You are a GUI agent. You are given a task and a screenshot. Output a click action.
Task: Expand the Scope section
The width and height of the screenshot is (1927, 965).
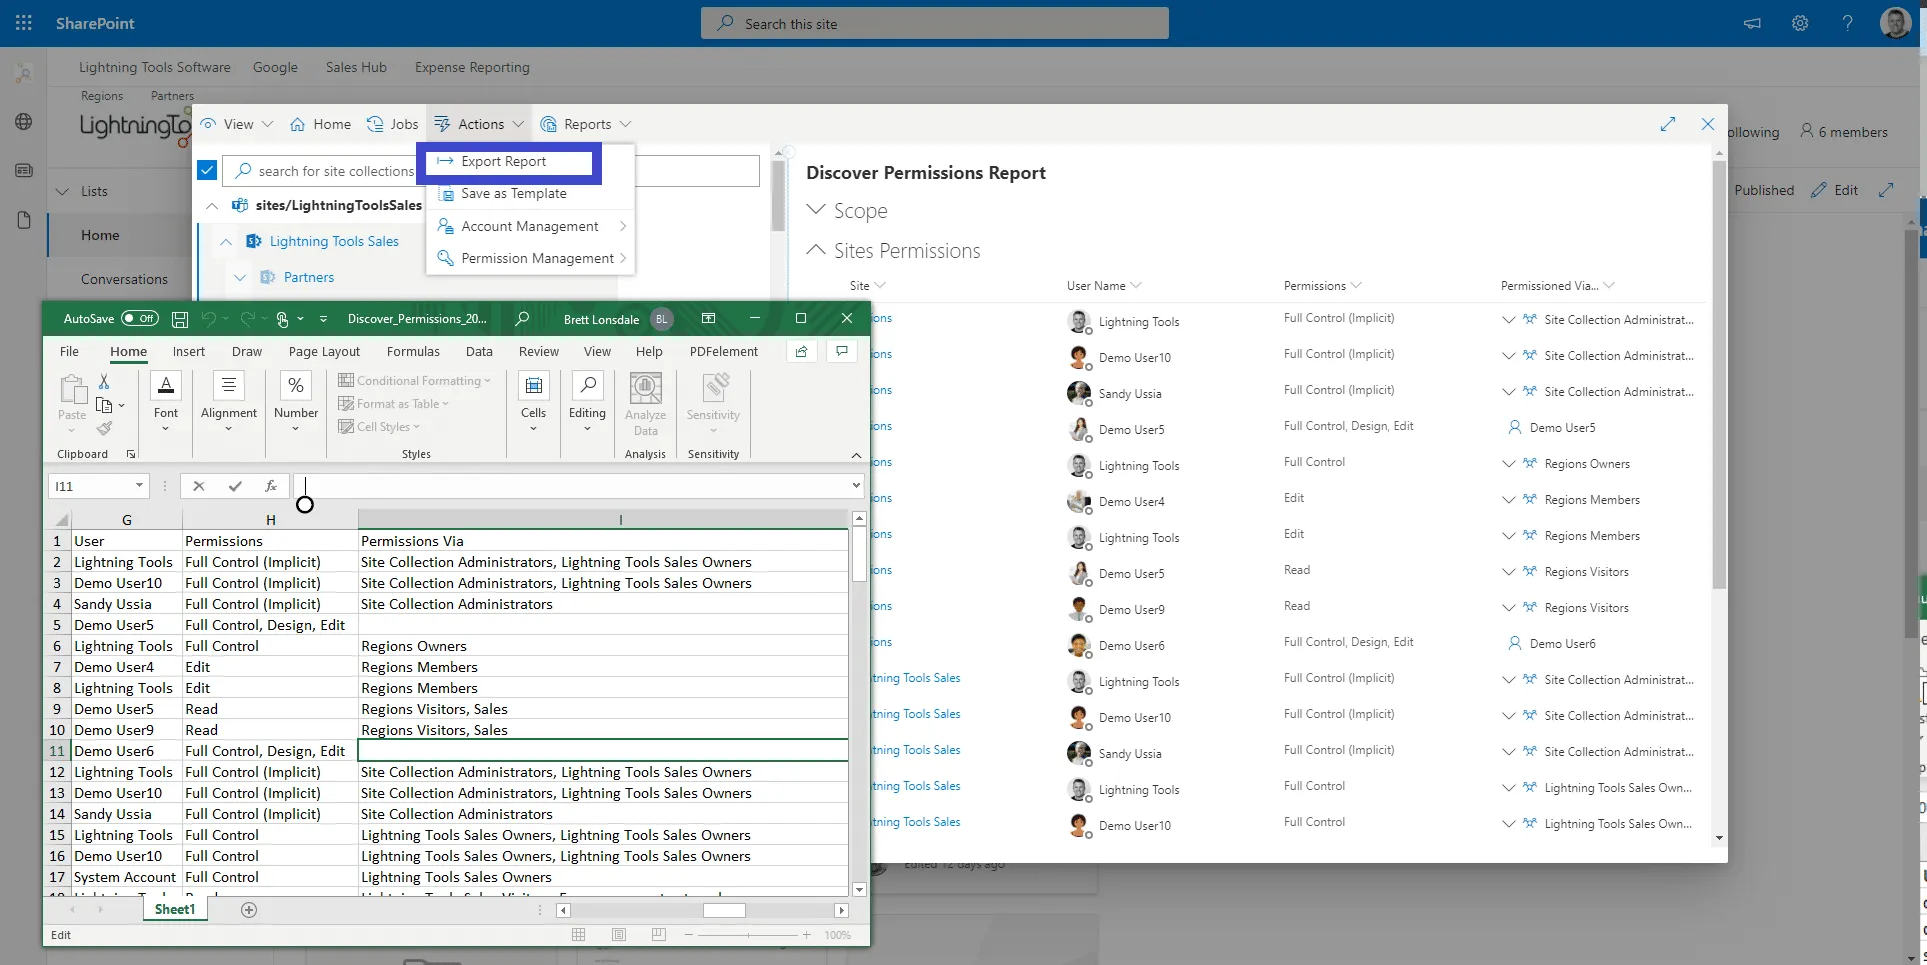(814, 210)
